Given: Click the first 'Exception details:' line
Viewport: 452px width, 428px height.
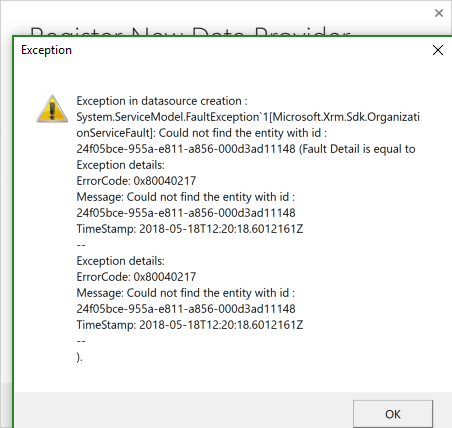Looking at the screenshot, I should (120, 165).
